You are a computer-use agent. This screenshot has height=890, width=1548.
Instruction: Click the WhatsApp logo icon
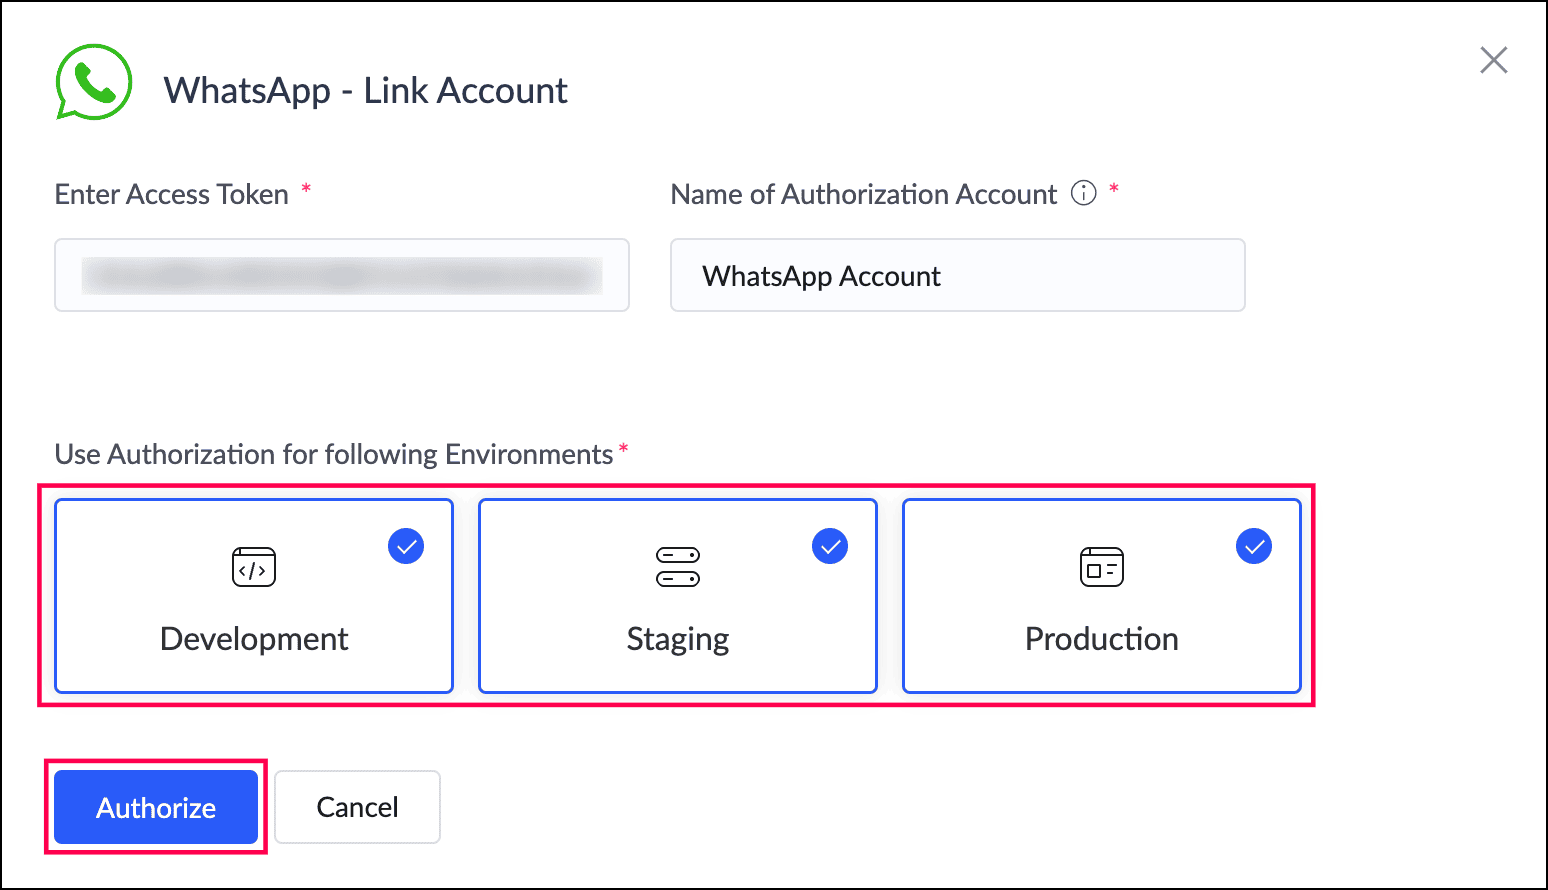(93, 83)
